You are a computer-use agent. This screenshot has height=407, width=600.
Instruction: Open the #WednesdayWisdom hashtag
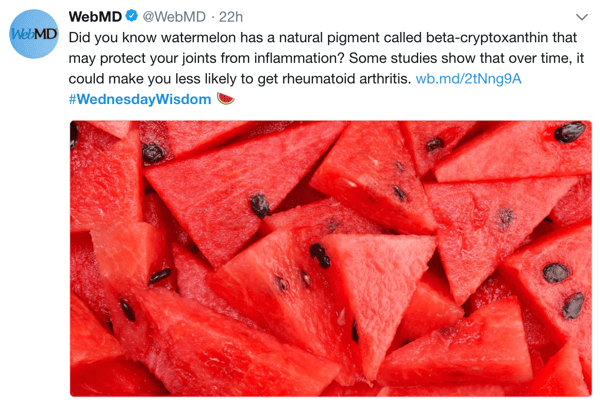(140, 99)
